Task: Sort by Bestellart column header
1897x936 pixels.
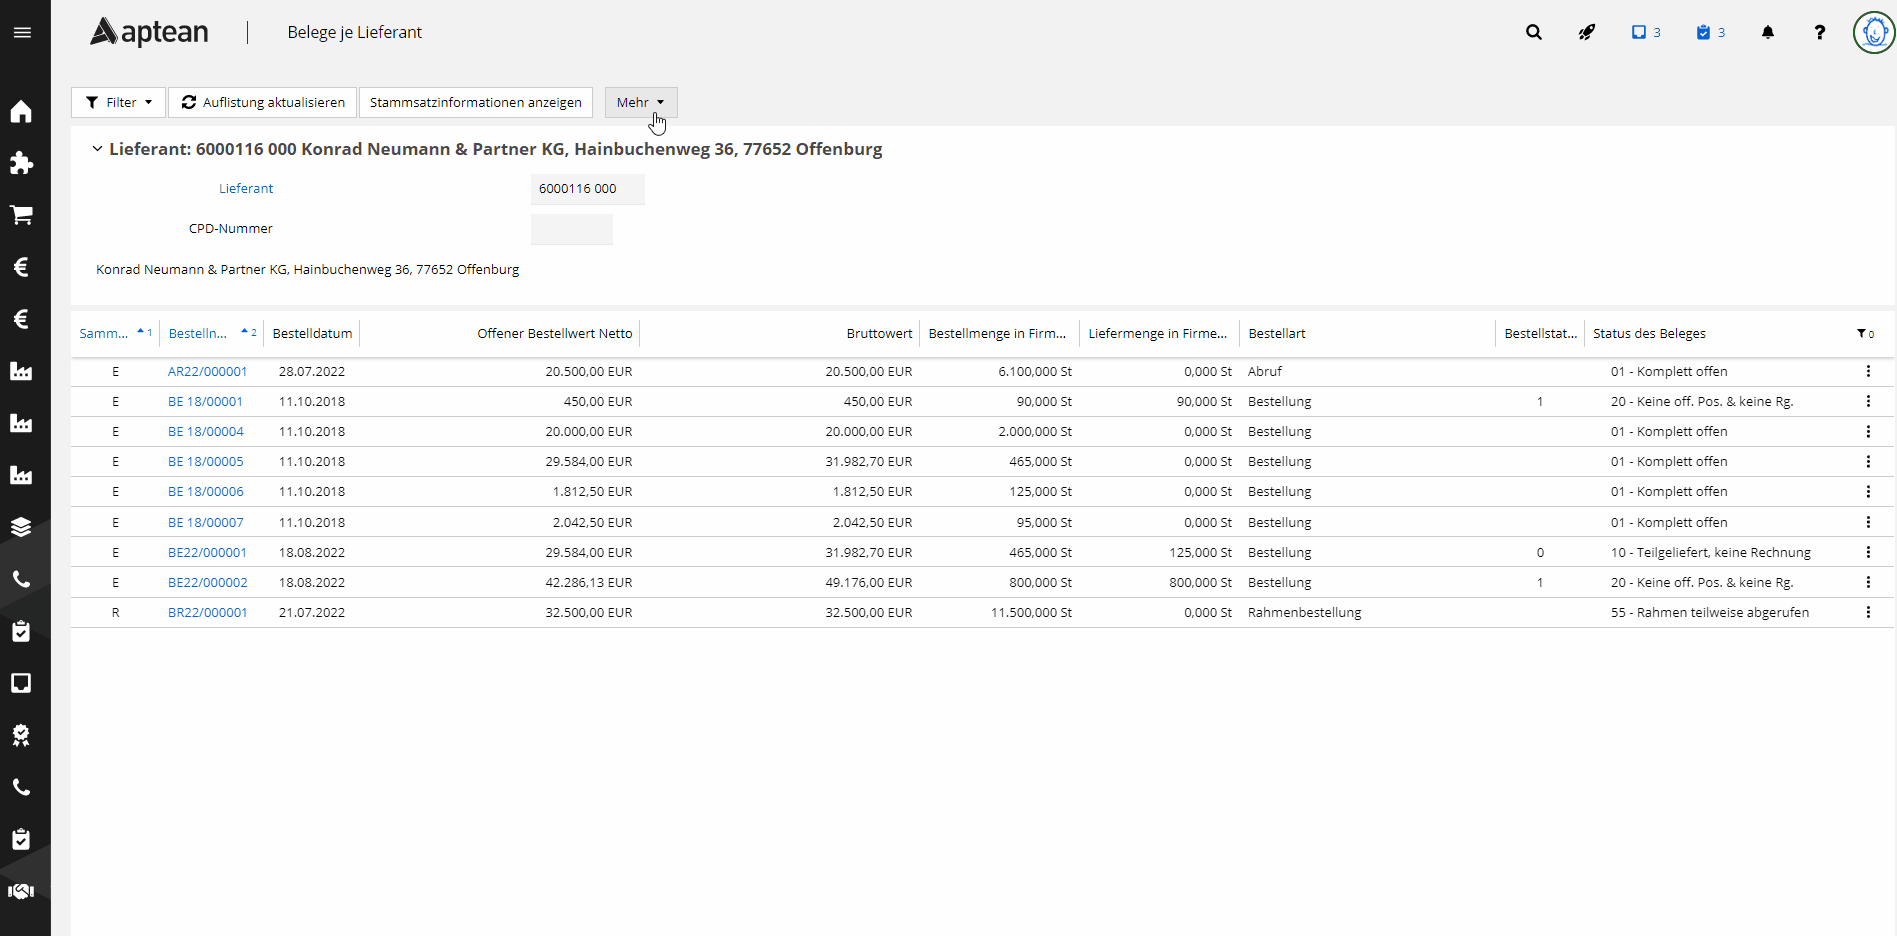Action: [1277, 334]
